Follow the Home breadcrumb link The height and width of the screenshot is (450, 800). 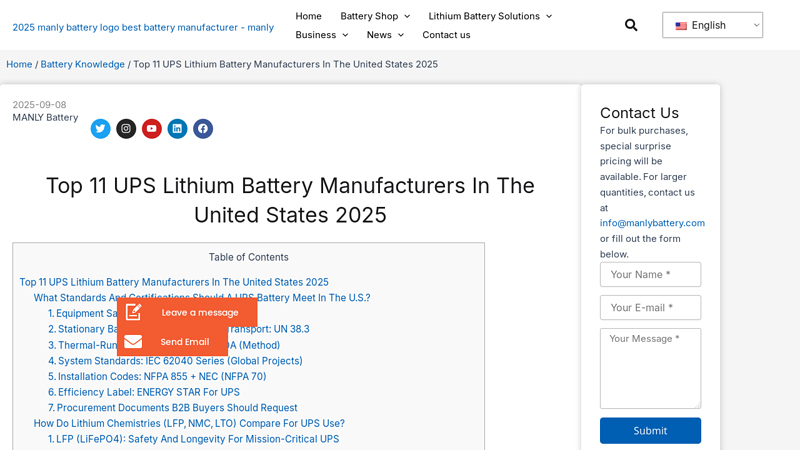[19, 64]
